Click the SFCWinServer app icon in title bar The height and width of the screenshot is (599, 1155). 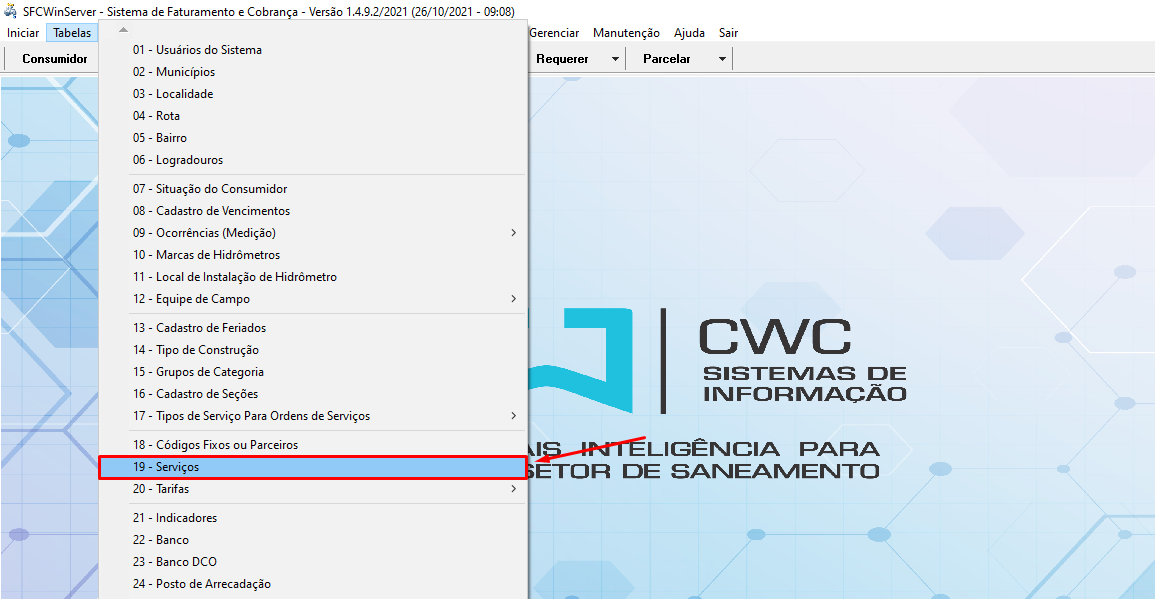11,12
